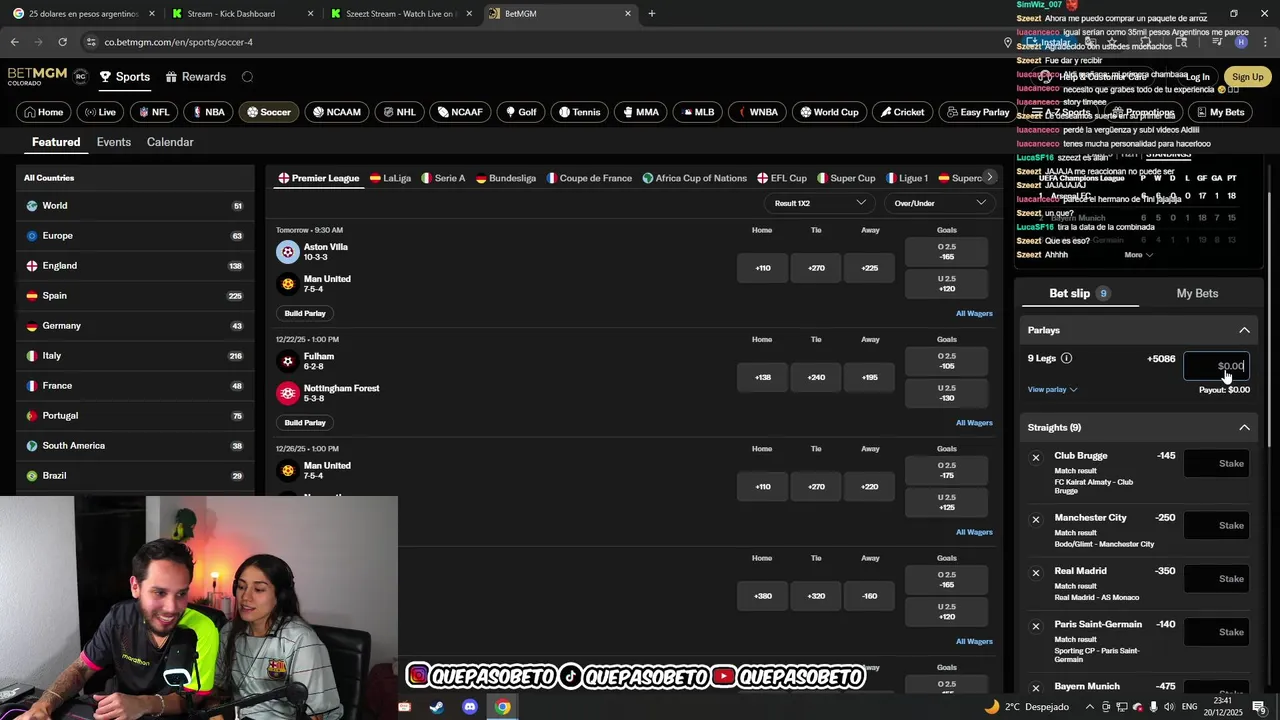Open the Live betting section
Image resolution: width=1280 pixels, height=720 pixels.
click(x=100, y=112)
